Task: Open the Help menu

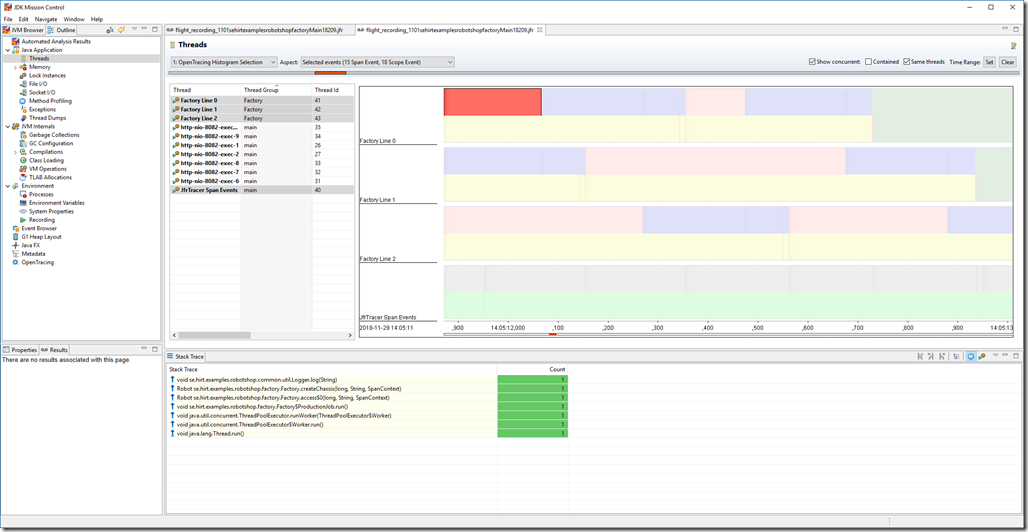Action: (97, 19)
